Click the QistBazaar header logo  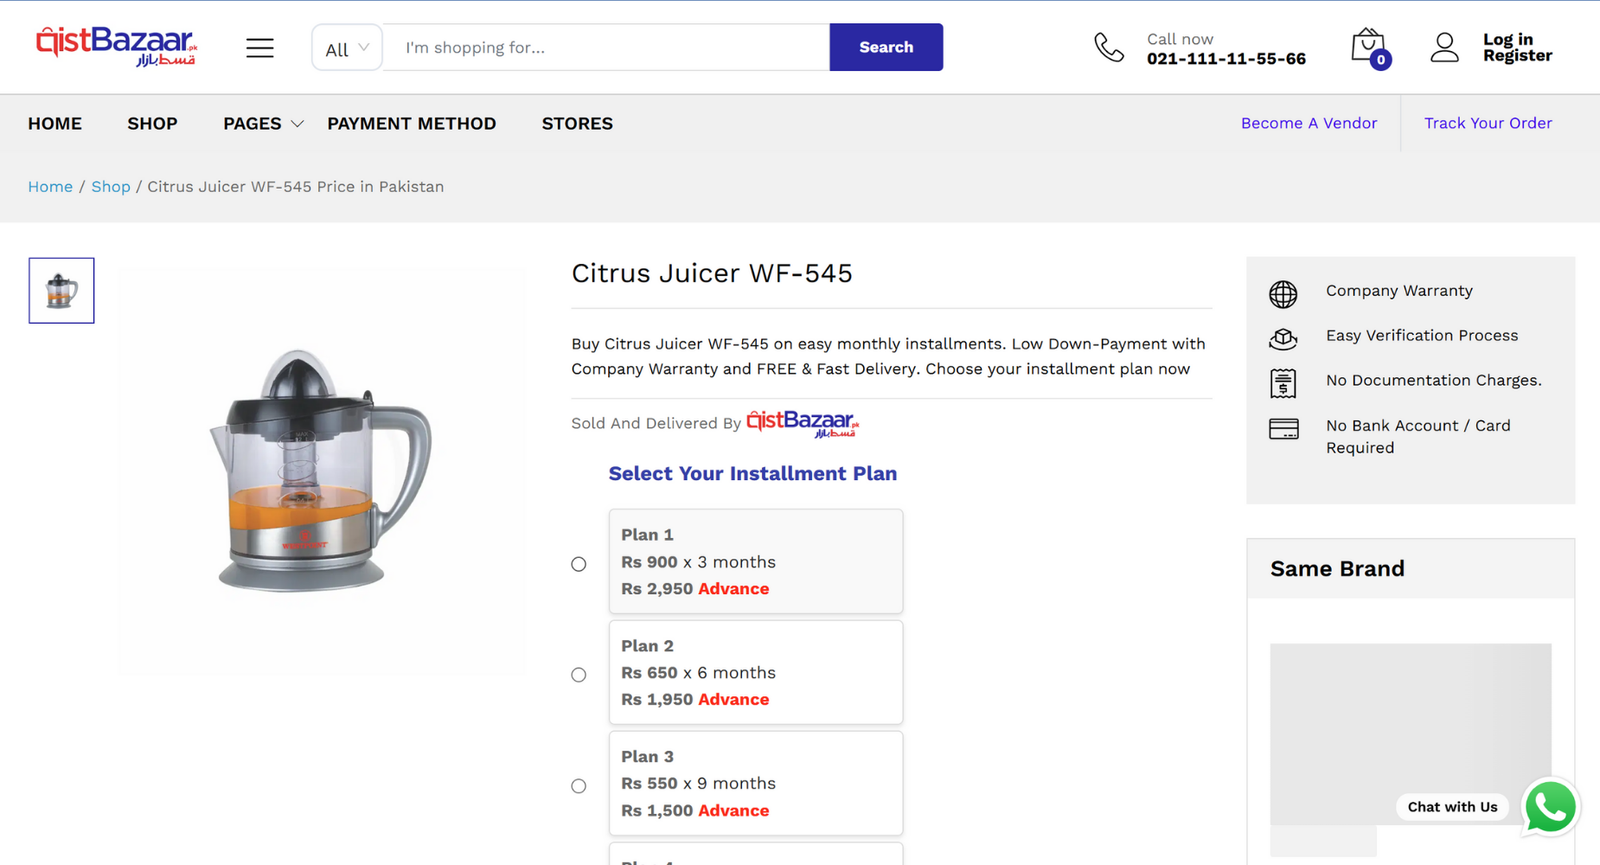(117, 46)
